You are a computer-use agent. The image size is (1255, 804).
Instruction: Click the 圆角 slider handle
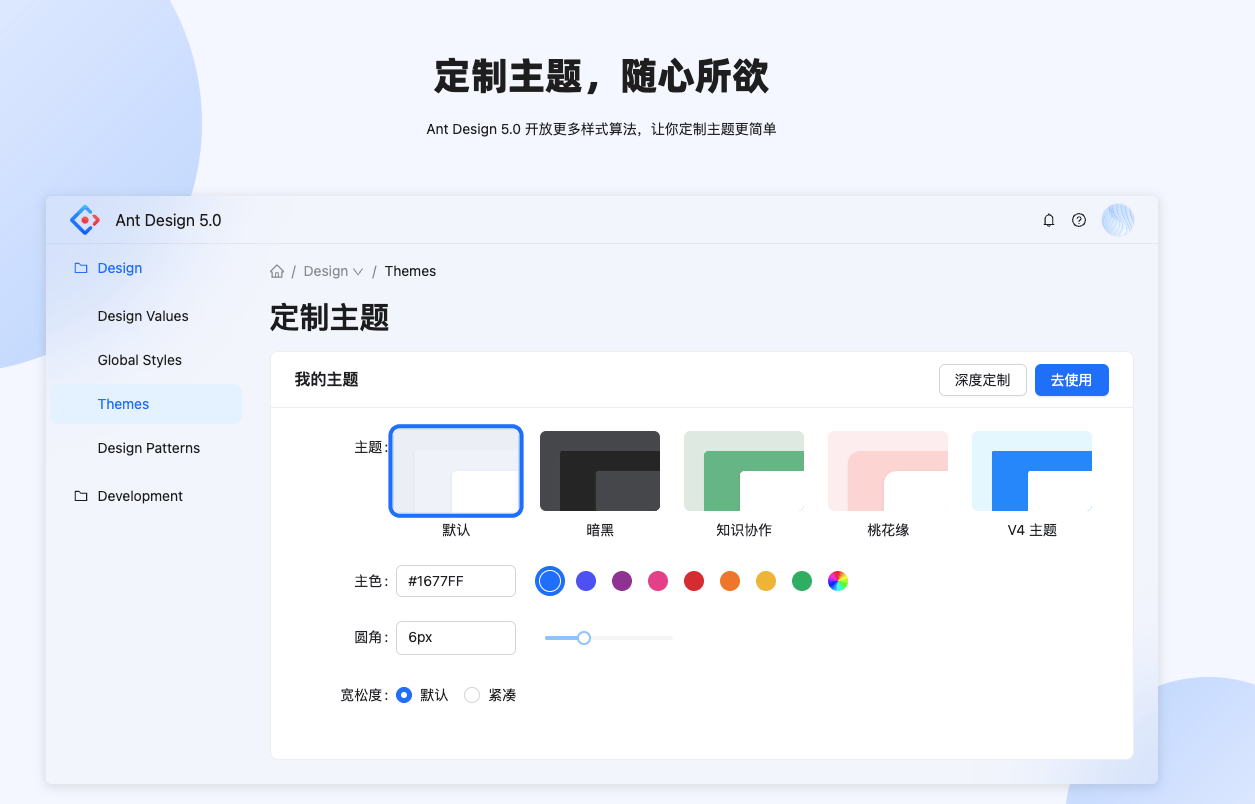pyautogui.click(x=584, y=638)
